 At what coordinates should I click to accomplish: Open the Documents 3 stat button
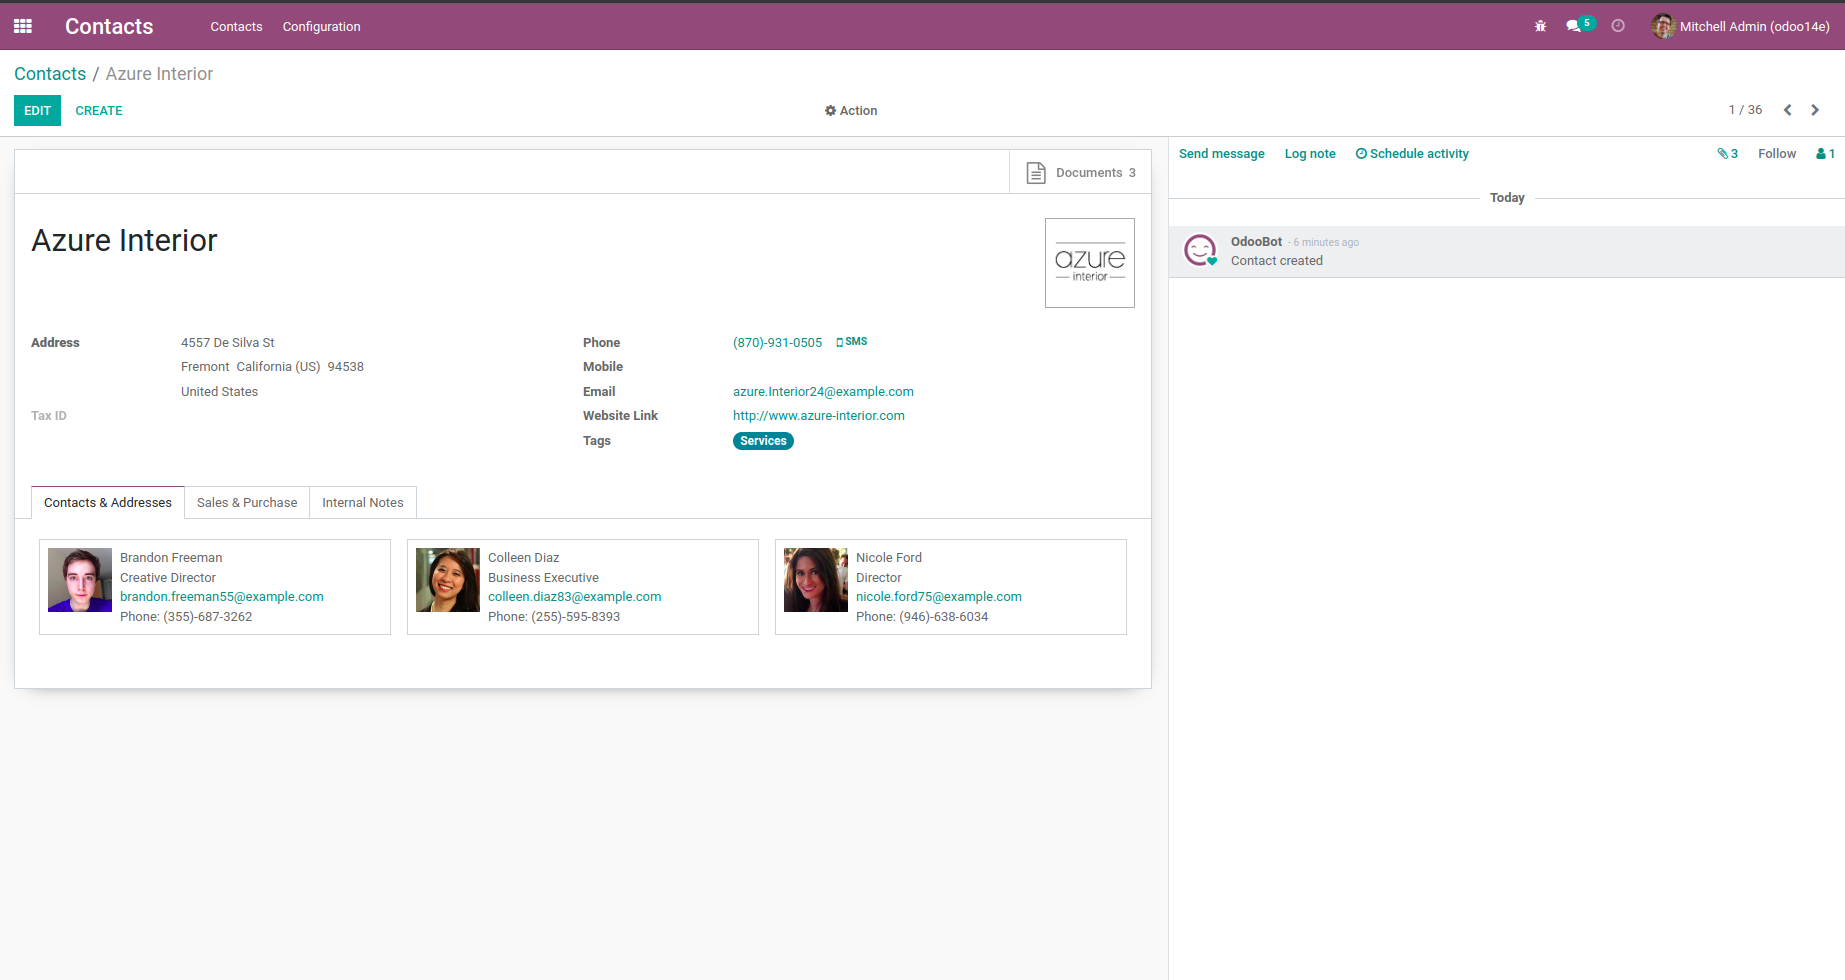(x=1080, y=172)
